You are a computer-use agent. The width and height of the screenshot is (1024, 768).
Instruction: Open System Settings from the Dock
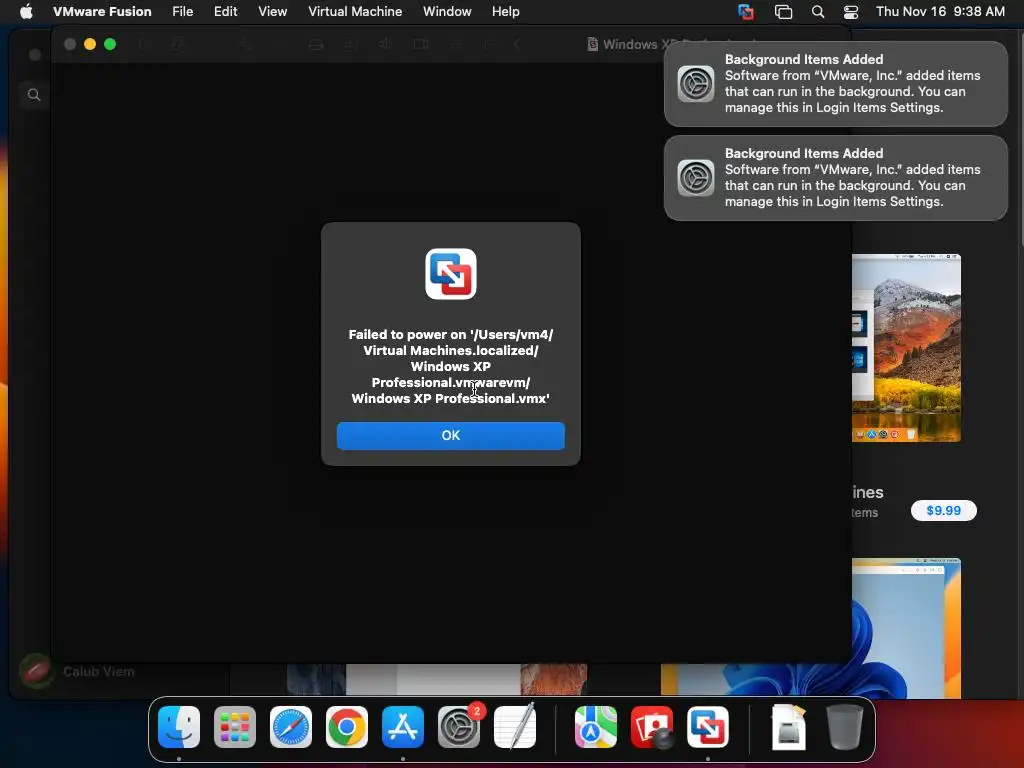[458, 726]
